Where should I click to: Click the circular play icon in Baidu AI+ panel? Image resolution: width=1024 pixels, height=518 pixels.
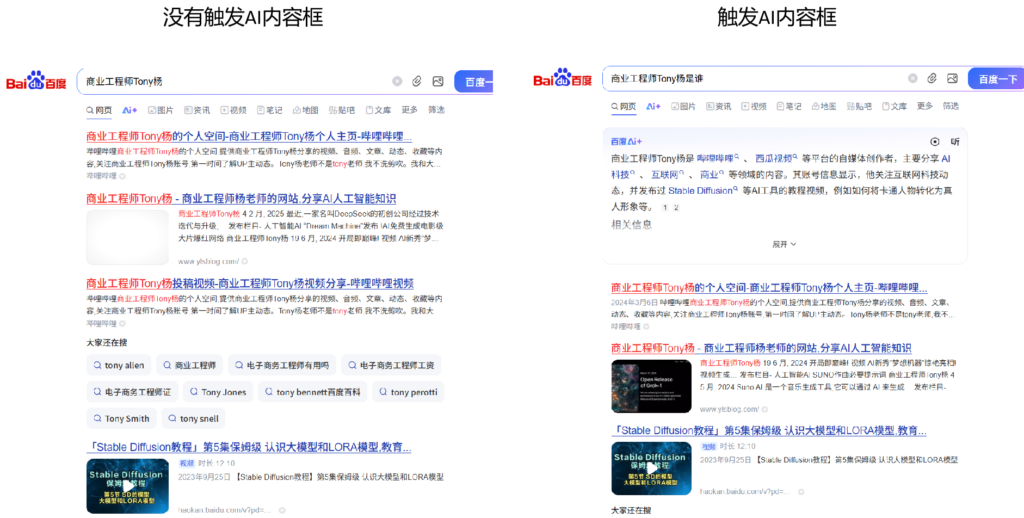[935, 142]
